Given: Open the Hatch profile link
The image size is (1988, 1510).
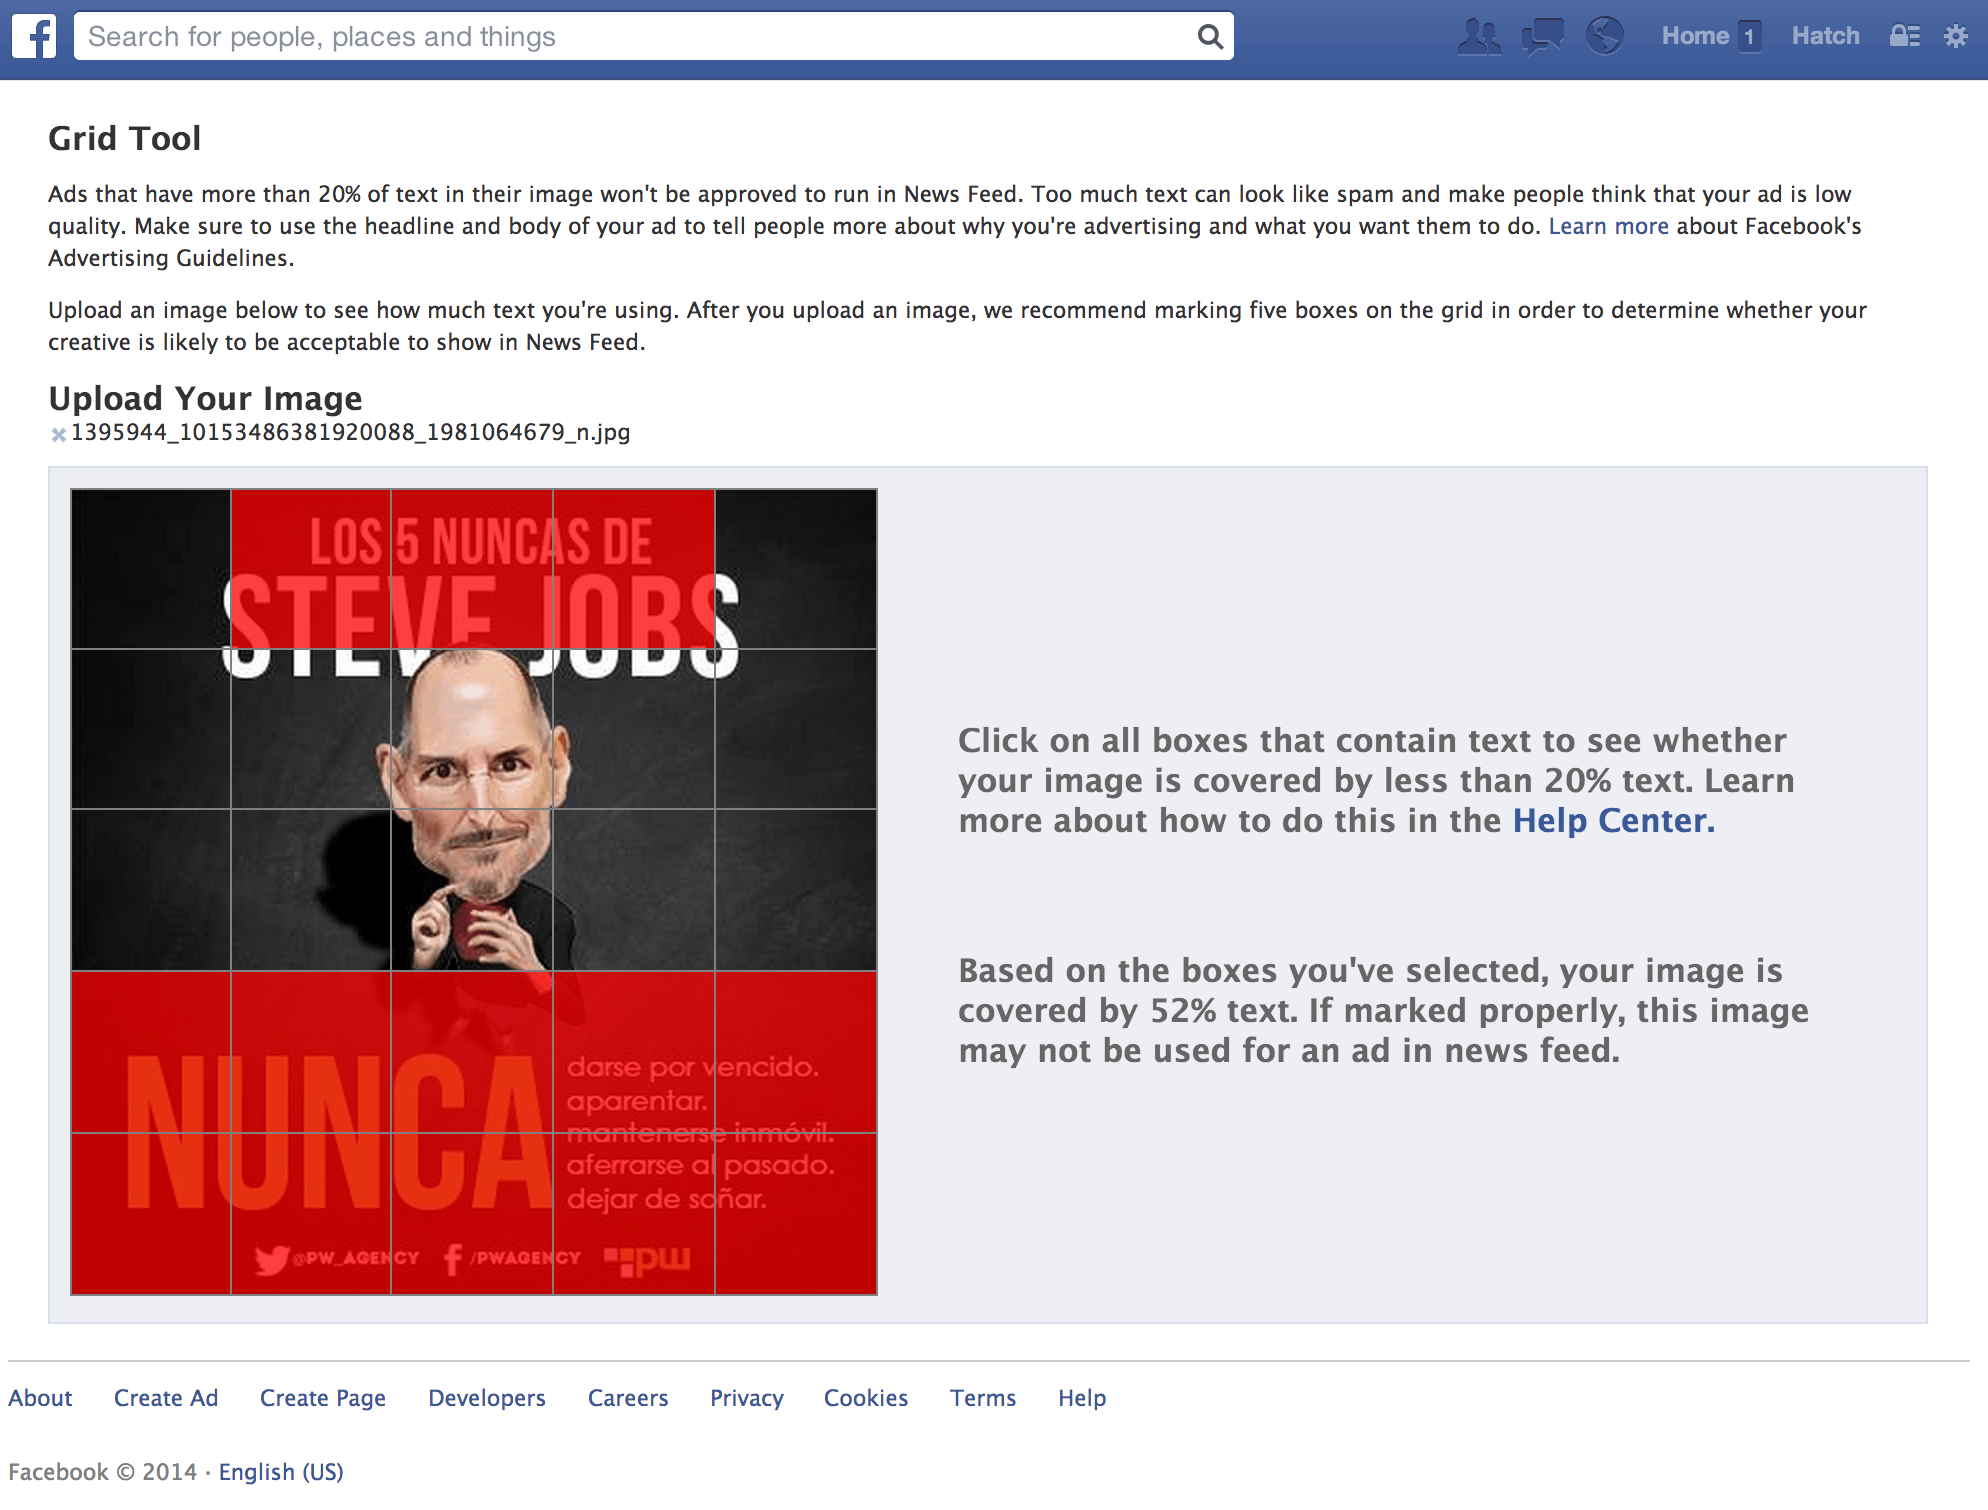Looking at the screenshot, I should tap(1825, 36).
